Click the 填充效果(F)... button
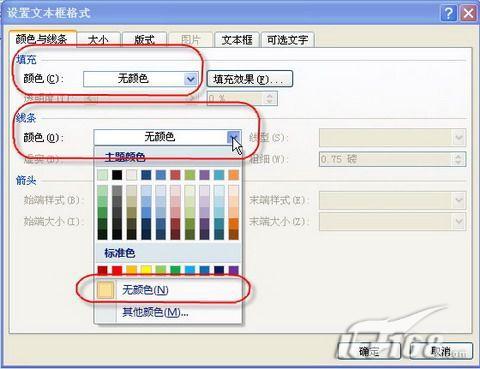480x369 pixels. (250, 79)
